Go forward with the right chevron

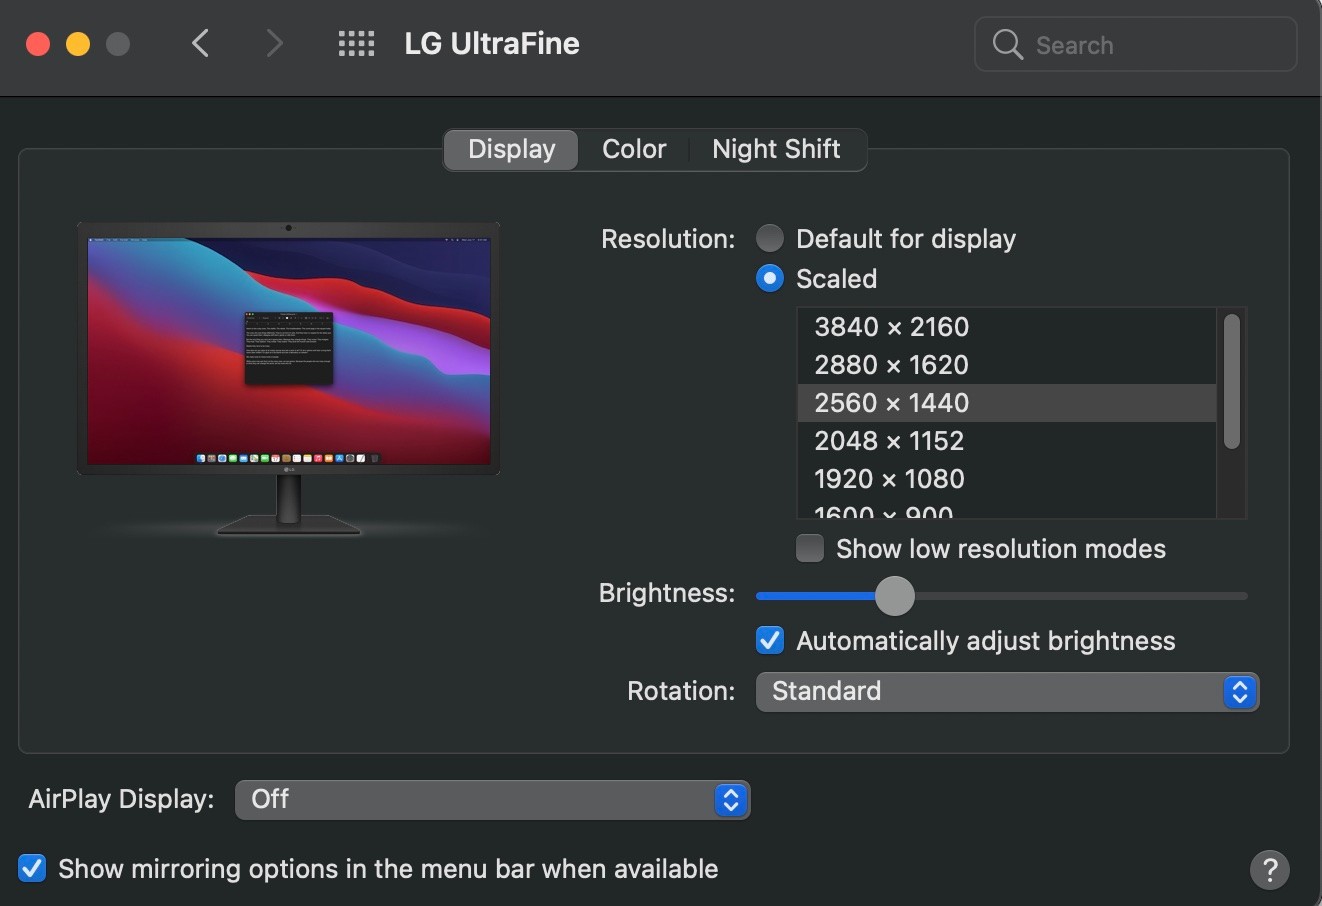tap(274, 44)
